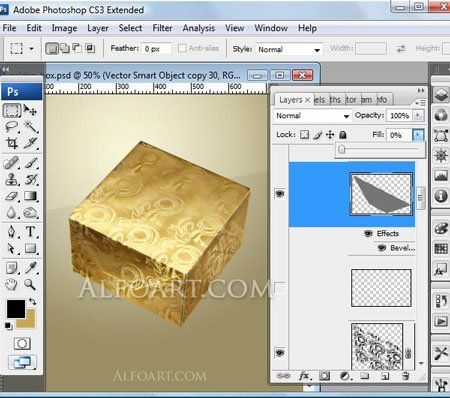Select the Type tool

[x=30, y=232]
